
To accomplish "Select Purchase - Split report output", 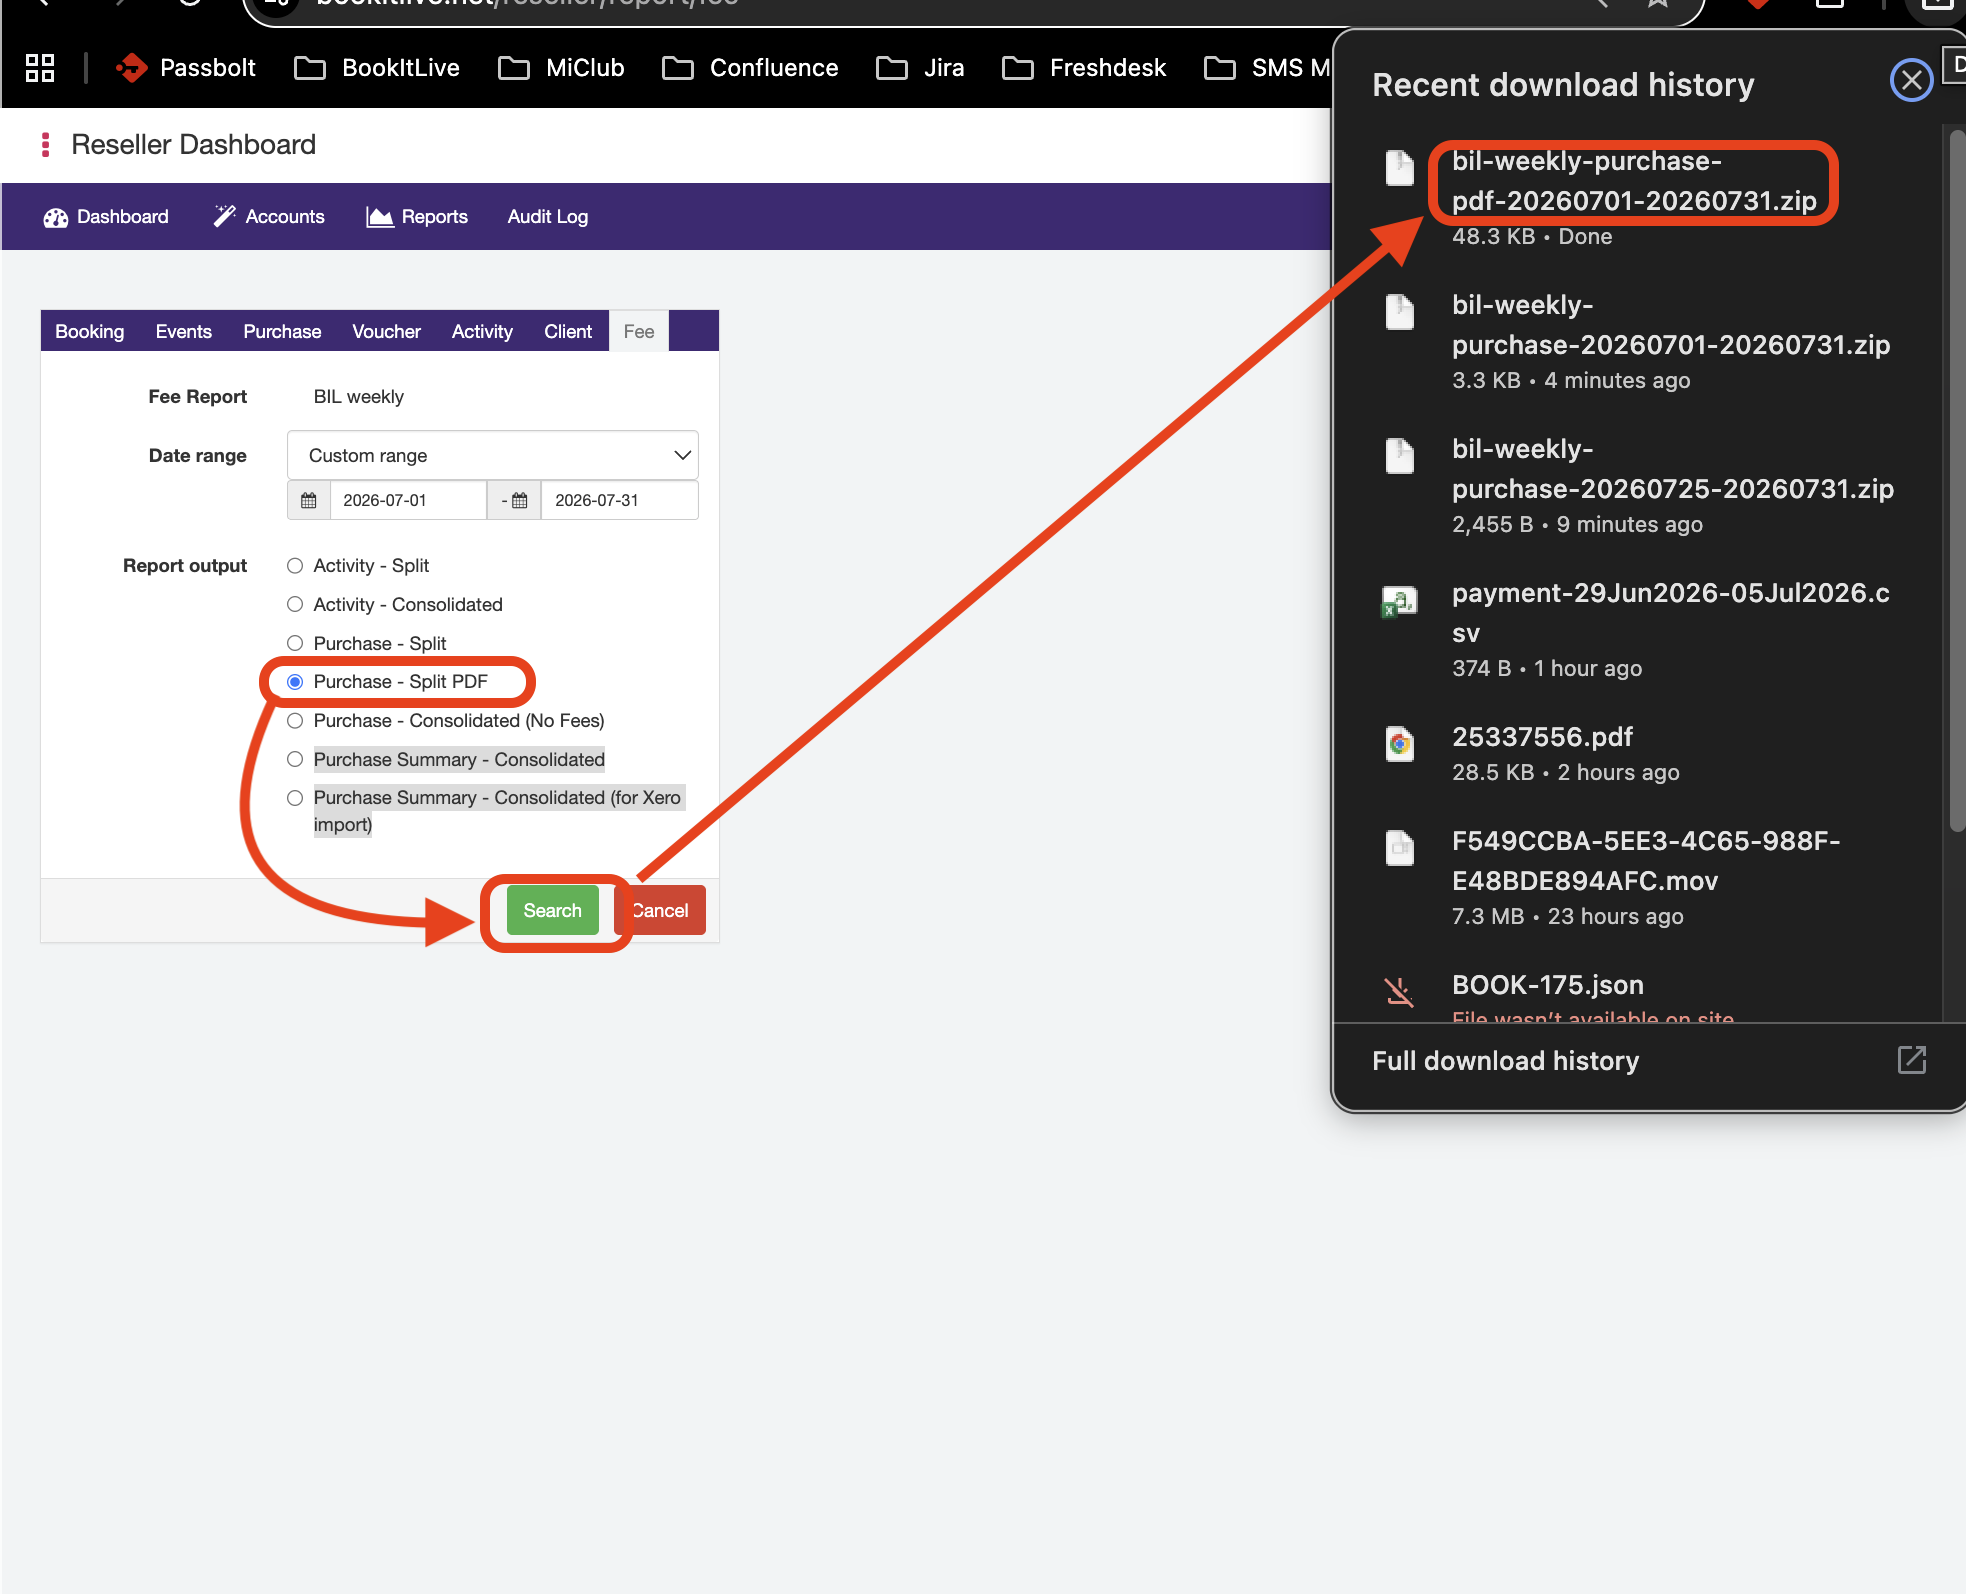I will [295, 643].
